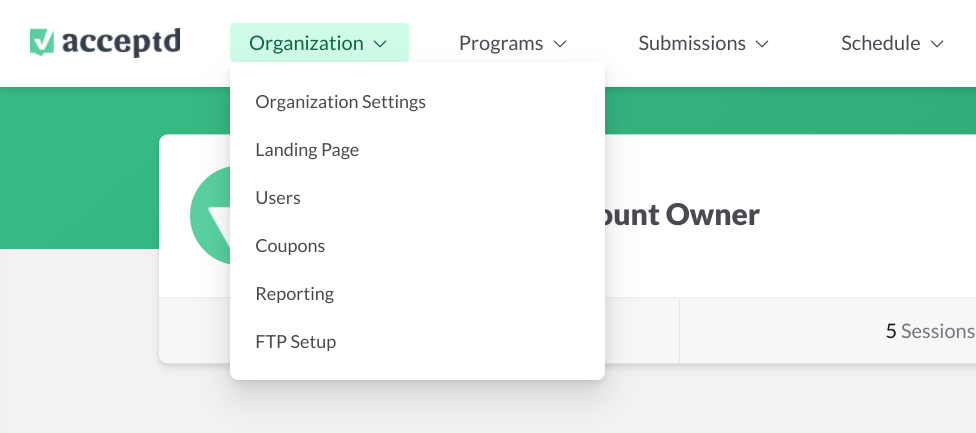Select FTP Setup menu item
This screenshot has height=433, width=976.
pyautogui.click(x=296, y=342)
